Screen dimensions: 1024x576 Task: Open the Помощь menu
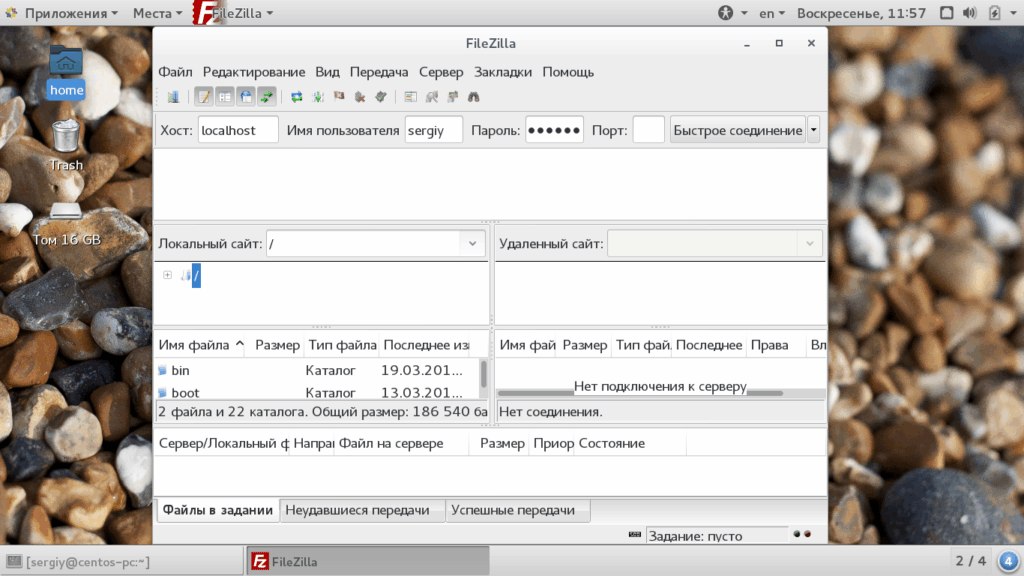(x=568, y=72)
